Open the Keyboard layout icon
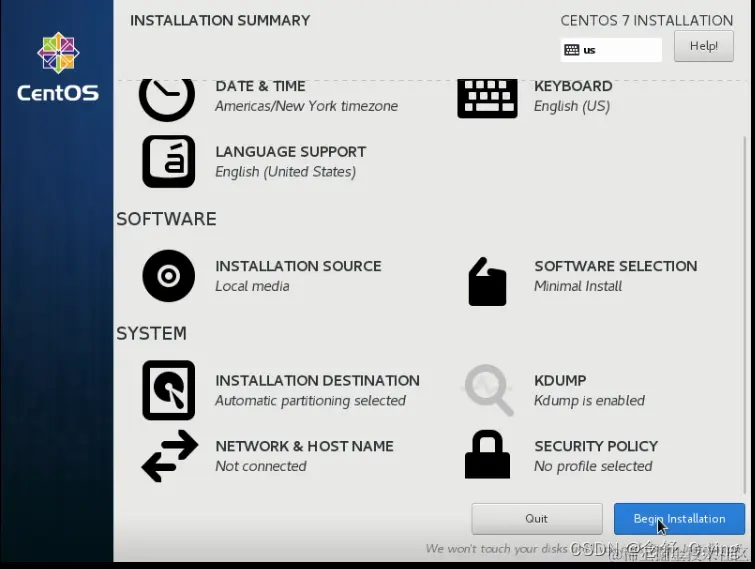 487,99
